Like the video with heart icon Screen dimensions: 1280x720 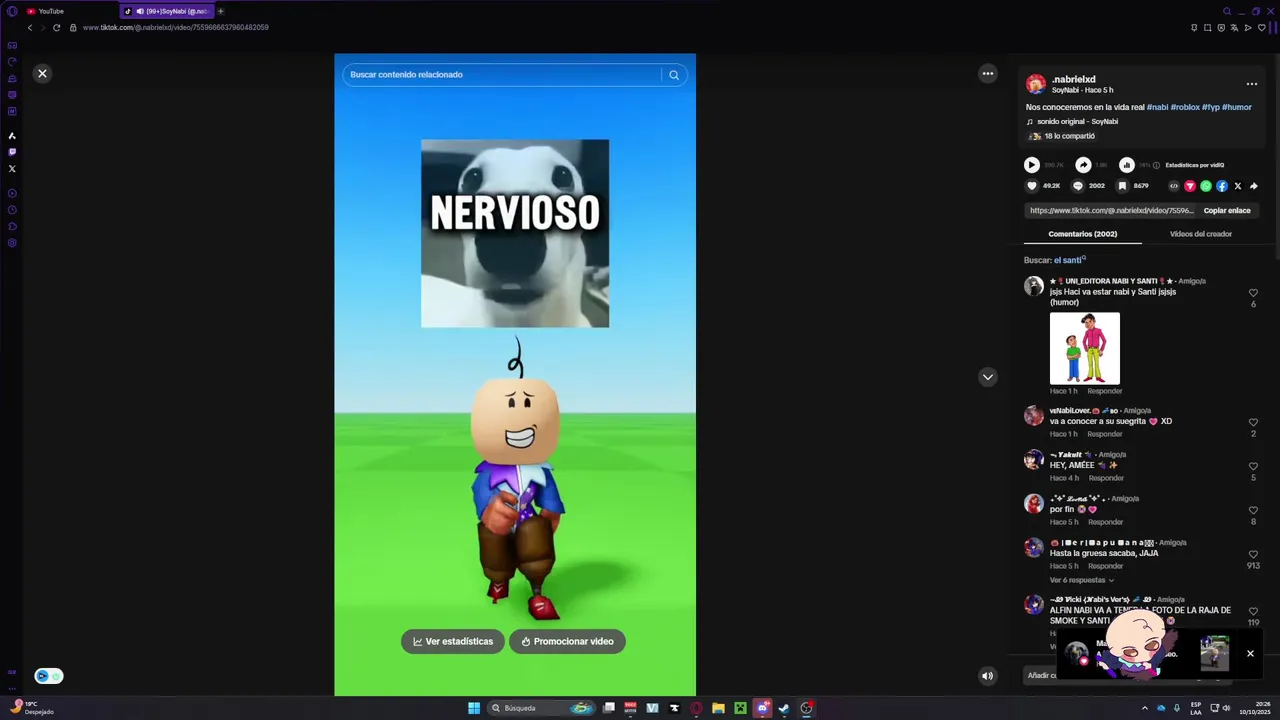click(1032, 186)
